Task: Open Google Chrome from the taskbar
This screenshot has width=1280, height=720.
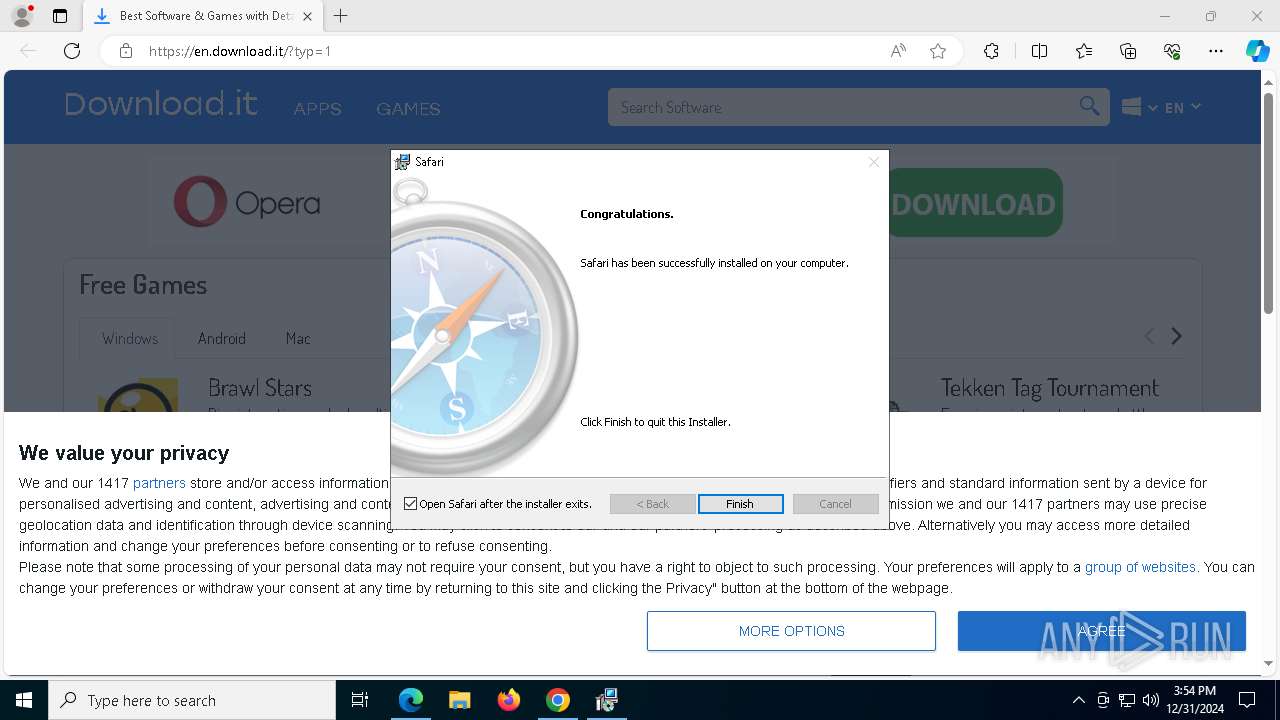Action: click(x=558, y=700)
